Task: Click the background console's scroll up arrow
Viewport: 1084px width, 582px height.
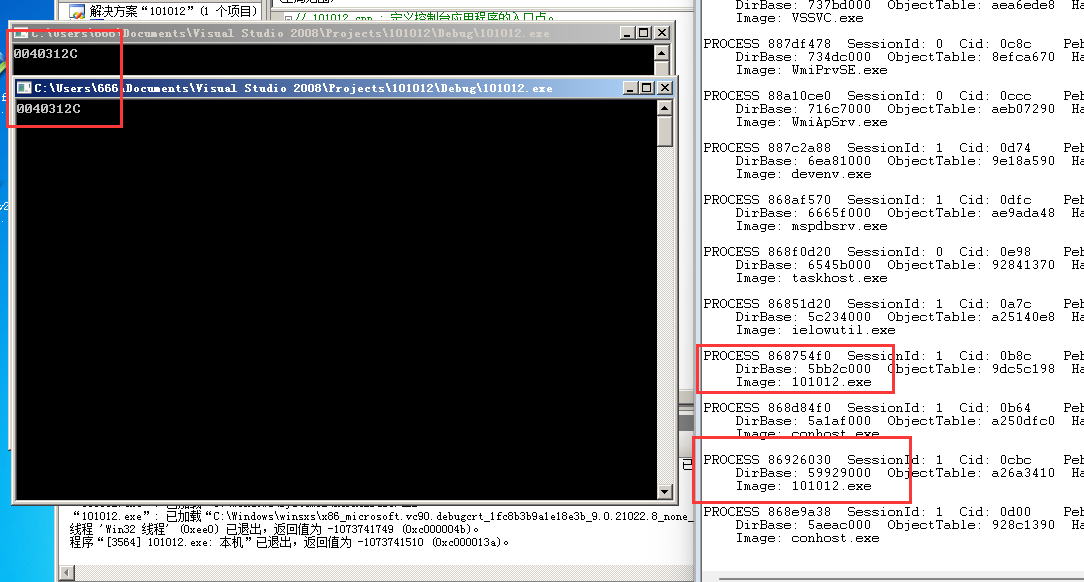Action: (x=662, y=53)
